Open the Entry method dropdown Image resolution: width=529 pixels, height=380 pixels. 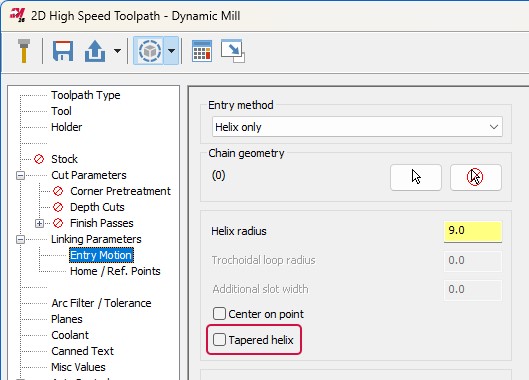point(357,127)
